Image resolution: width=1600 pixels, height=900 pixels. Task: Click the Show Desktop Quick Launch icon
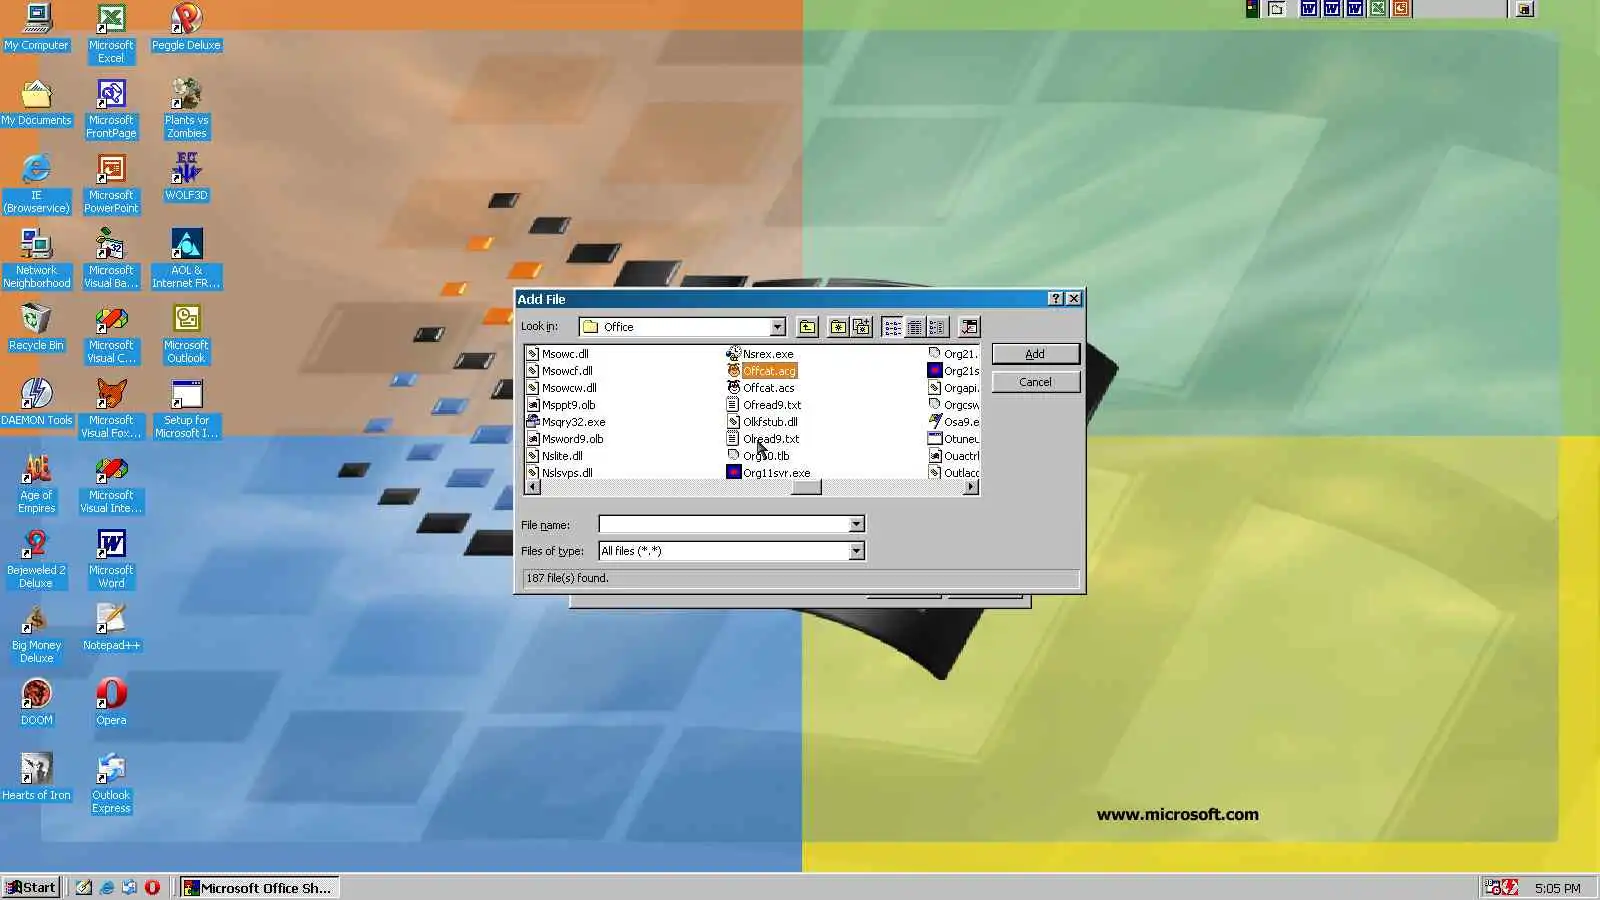[84, 887]
